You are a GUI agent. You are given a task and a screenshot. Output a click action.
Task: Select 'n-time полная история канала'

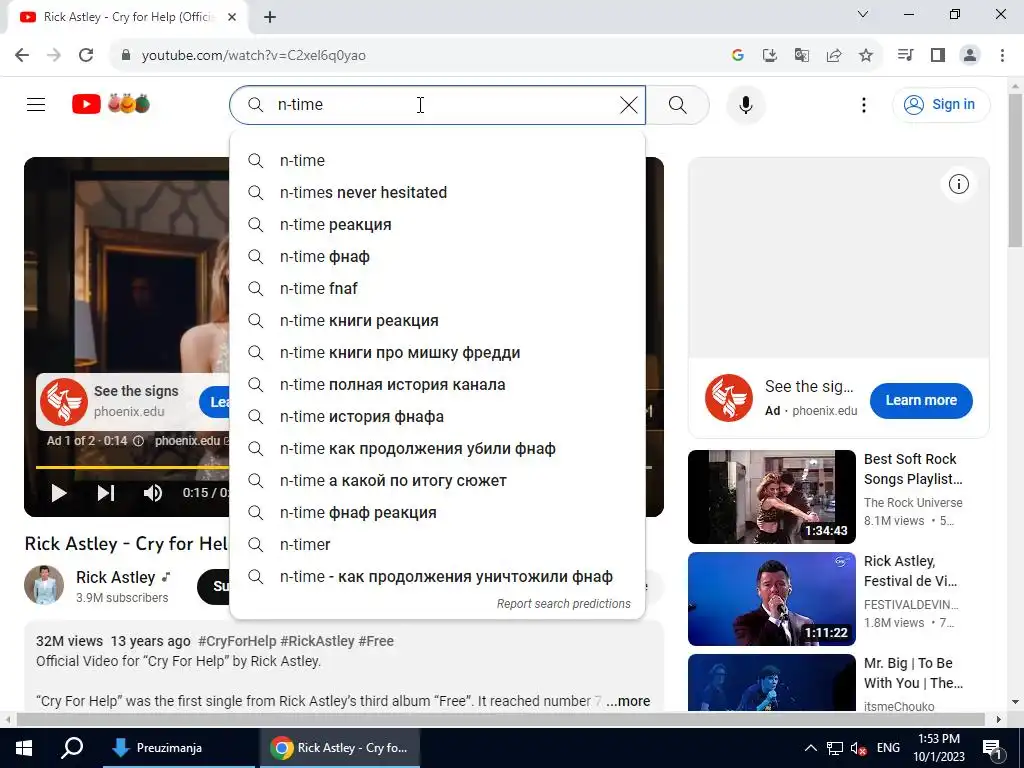click(438, 385)
